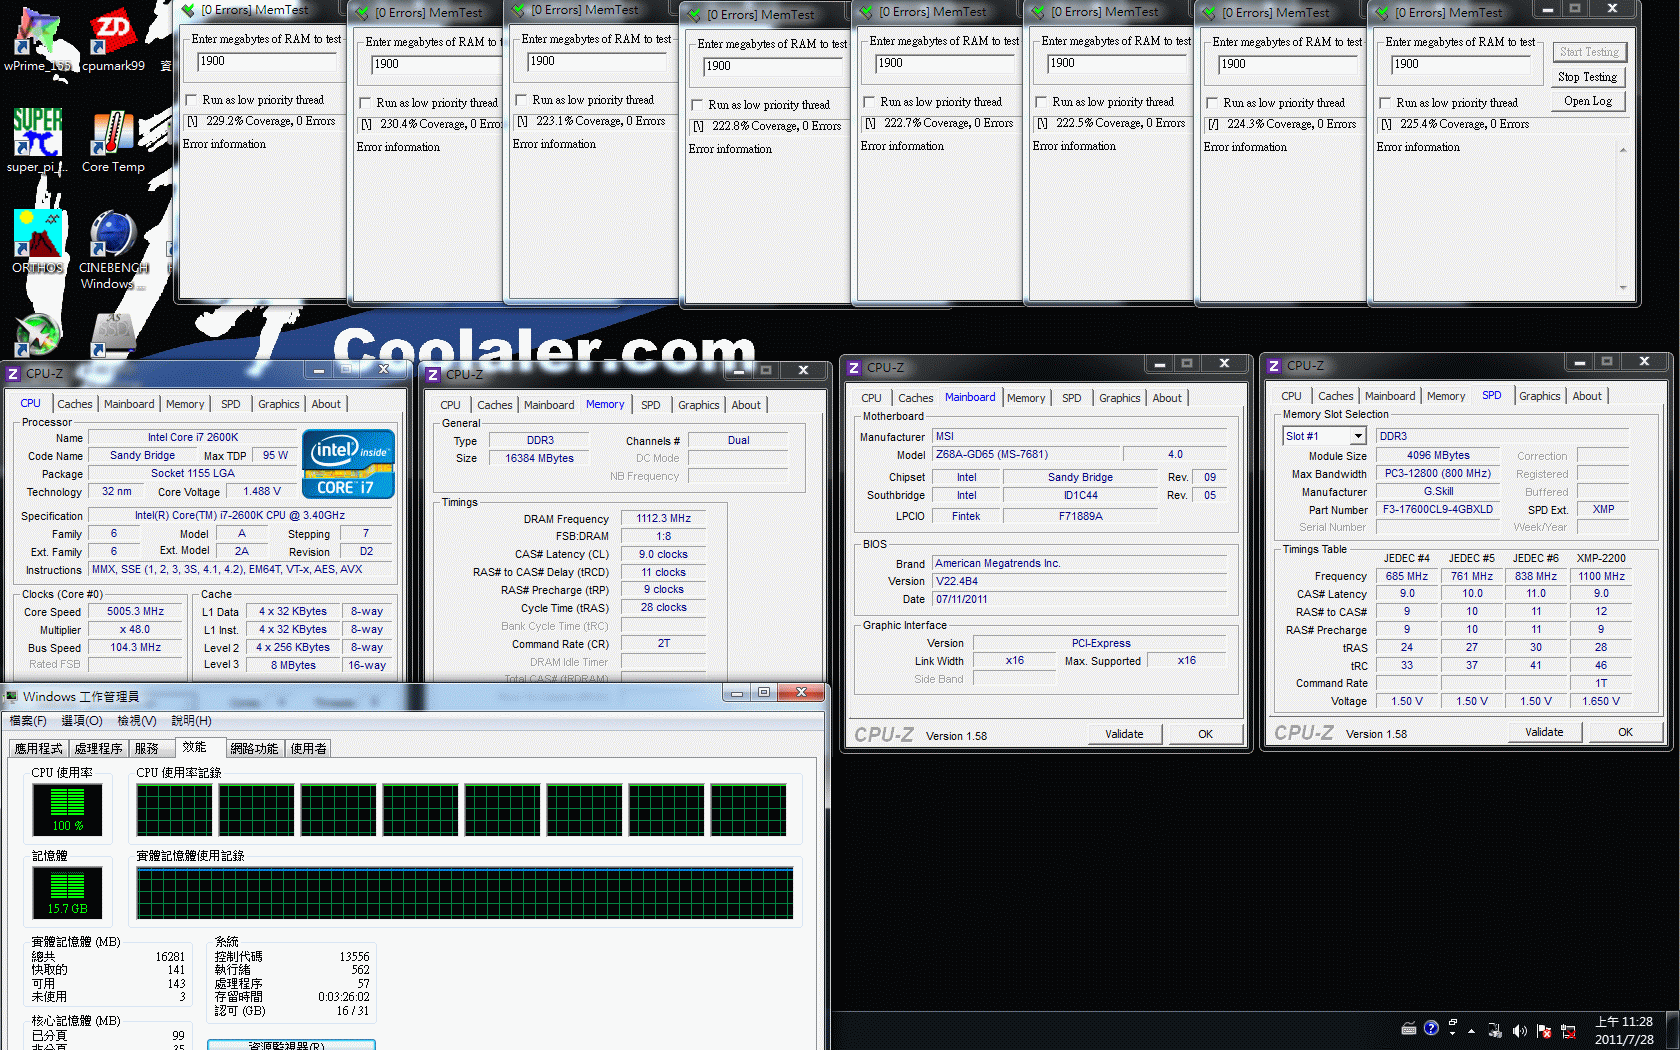Switch to Caches tab in CPU-Z Processor window
Image resolution: width=1680 pixels, height=1050 pixels.
75,404
